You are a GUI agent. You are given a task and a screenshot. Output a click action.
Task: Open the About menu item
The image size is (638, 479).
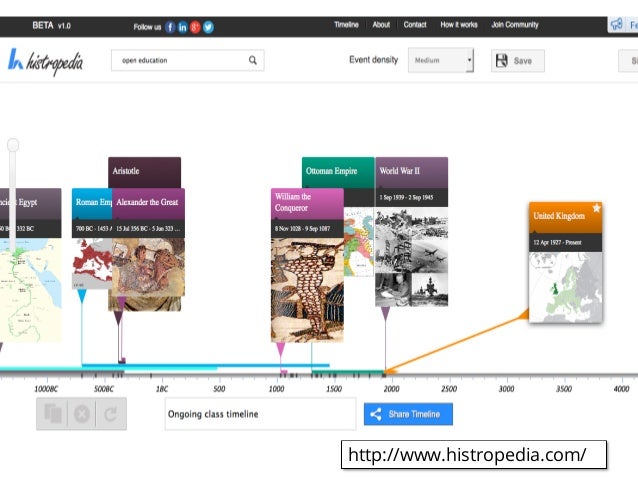[x=381, y=25]
